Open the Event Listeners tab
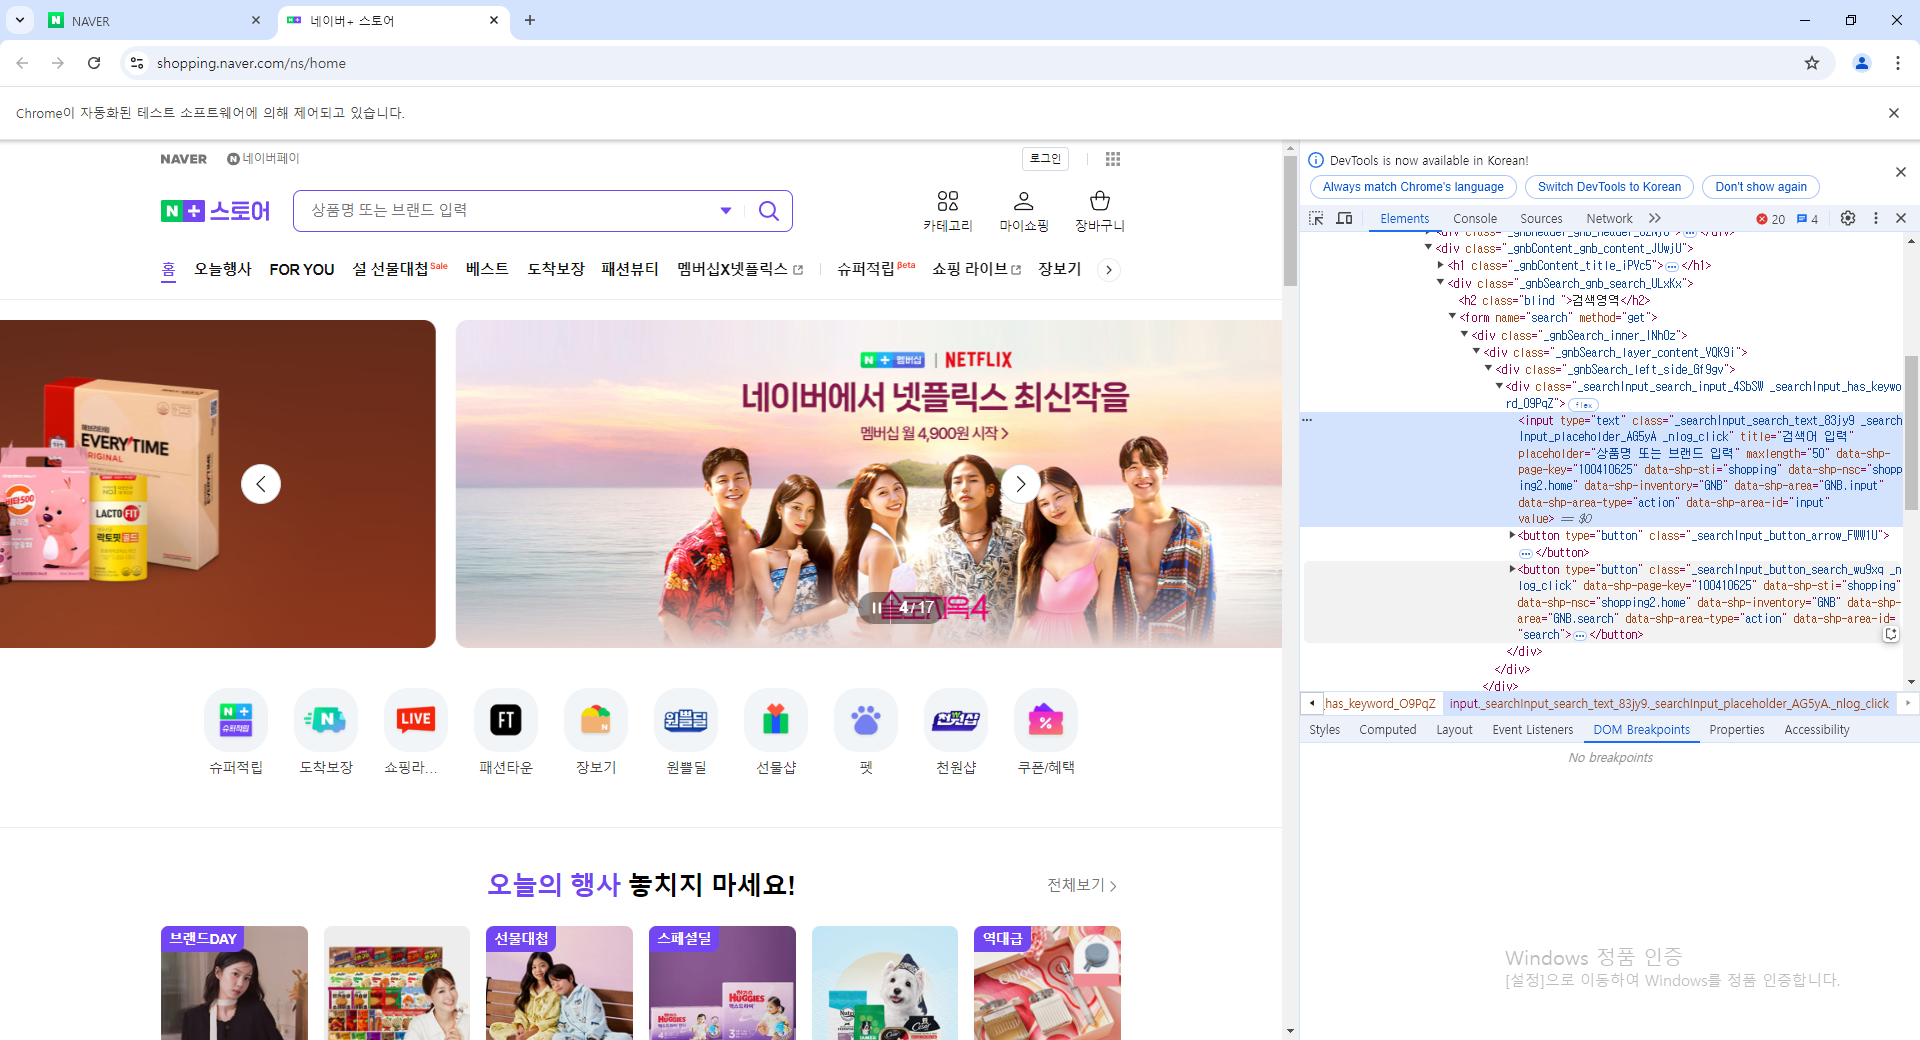Image resolution: width=1920 pixels, height=1040 pixels. click(x=1533, y=730)
